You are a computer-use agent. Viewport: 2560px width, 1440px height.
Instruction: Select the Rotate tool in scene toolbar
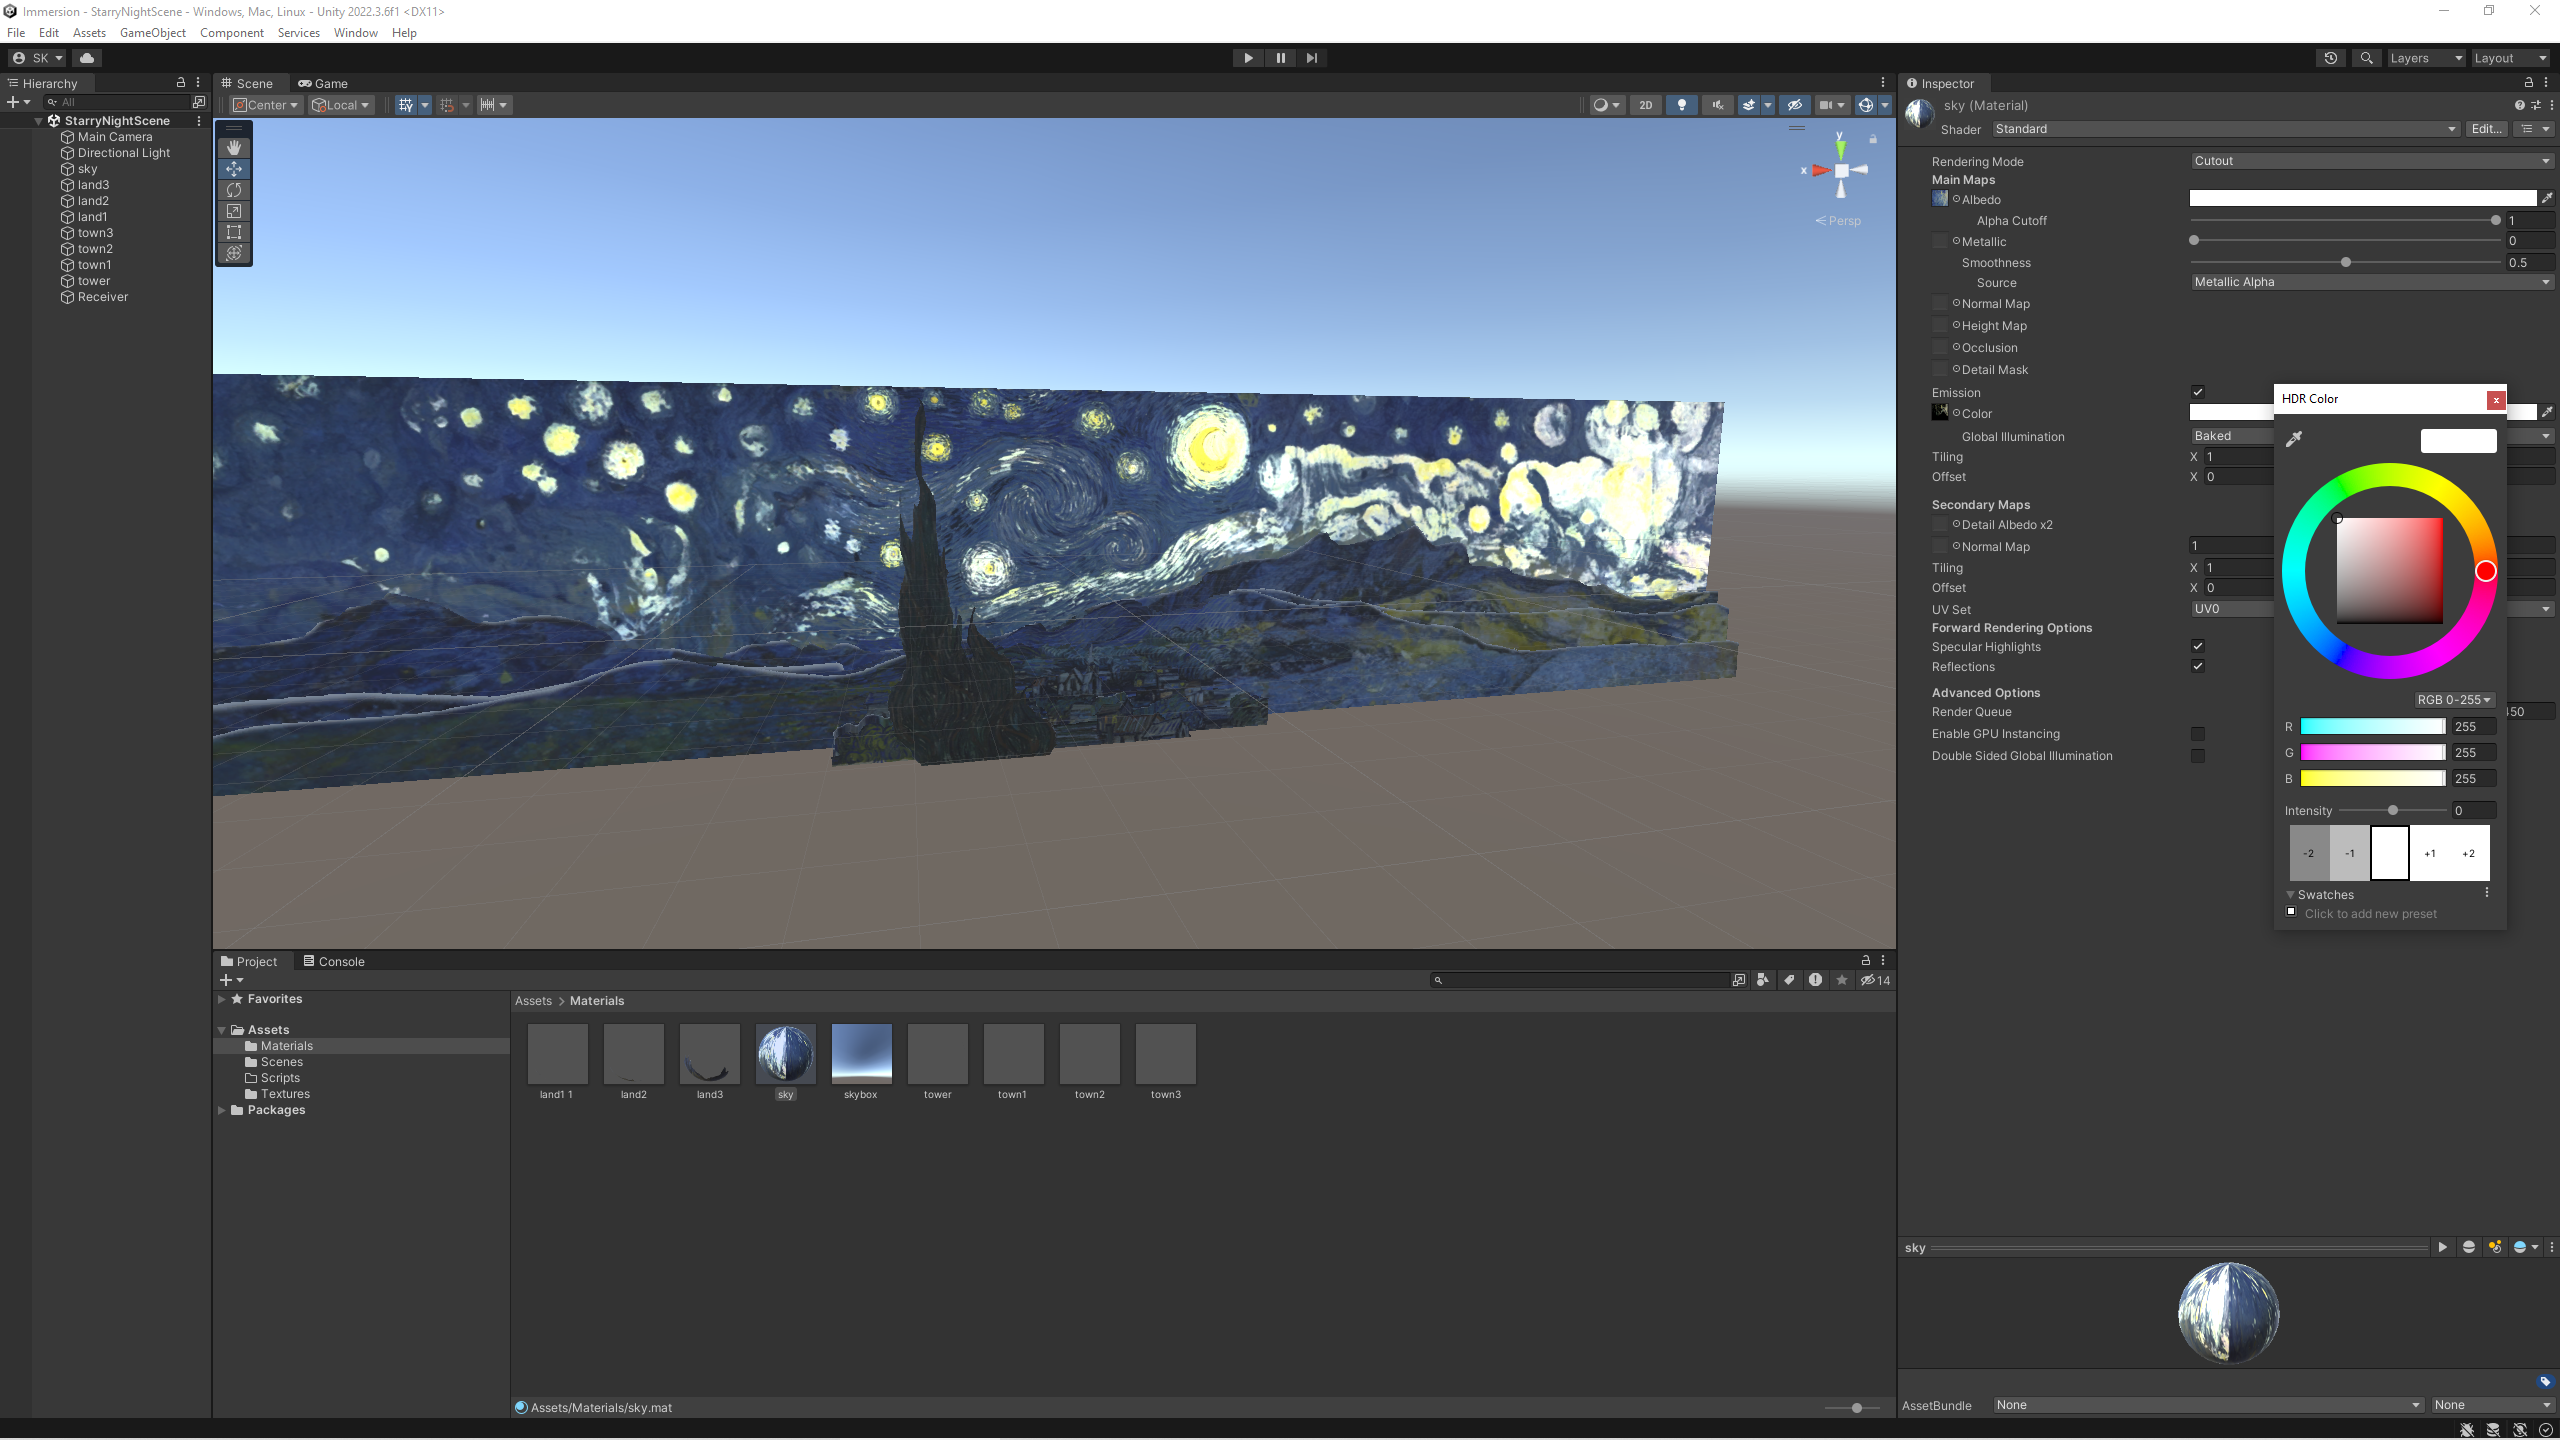tap(234, 190)
